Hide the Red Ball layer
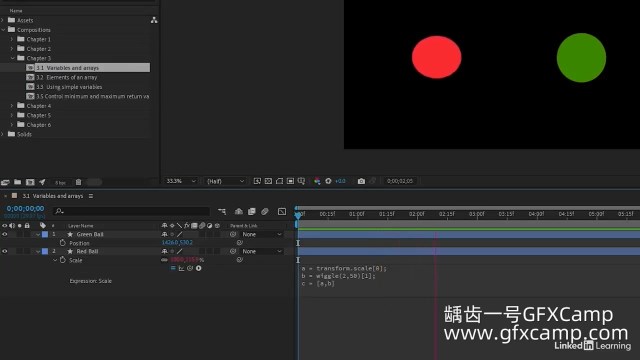 tap(4, 251)
